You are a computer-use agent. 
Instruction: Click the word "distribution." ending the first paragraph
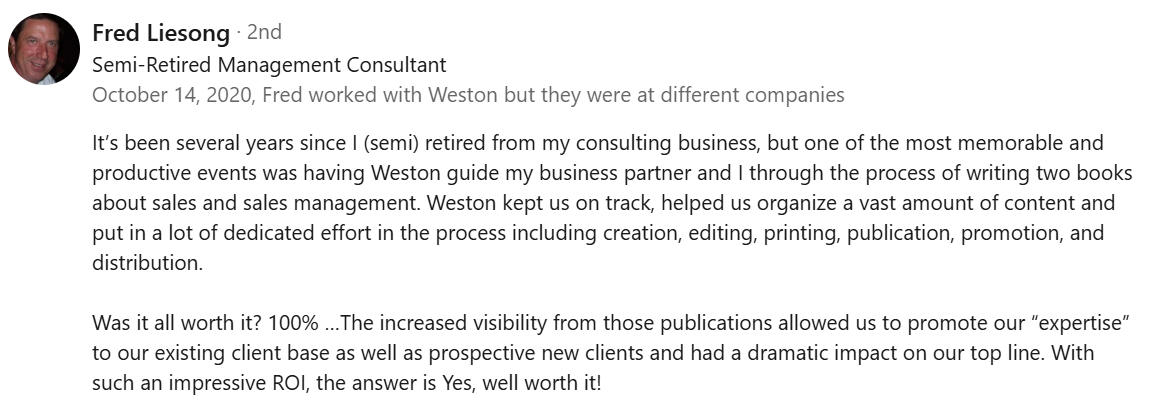click(147, 264)
